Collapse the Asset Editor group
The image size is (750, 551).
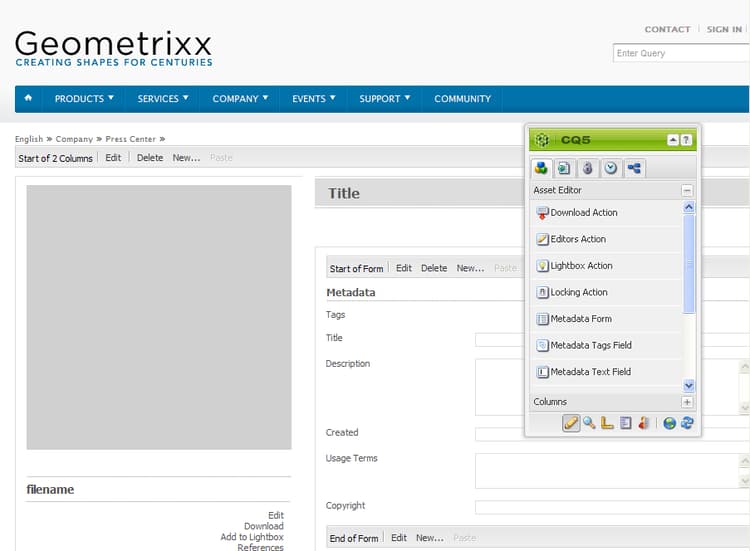(687, 190)
